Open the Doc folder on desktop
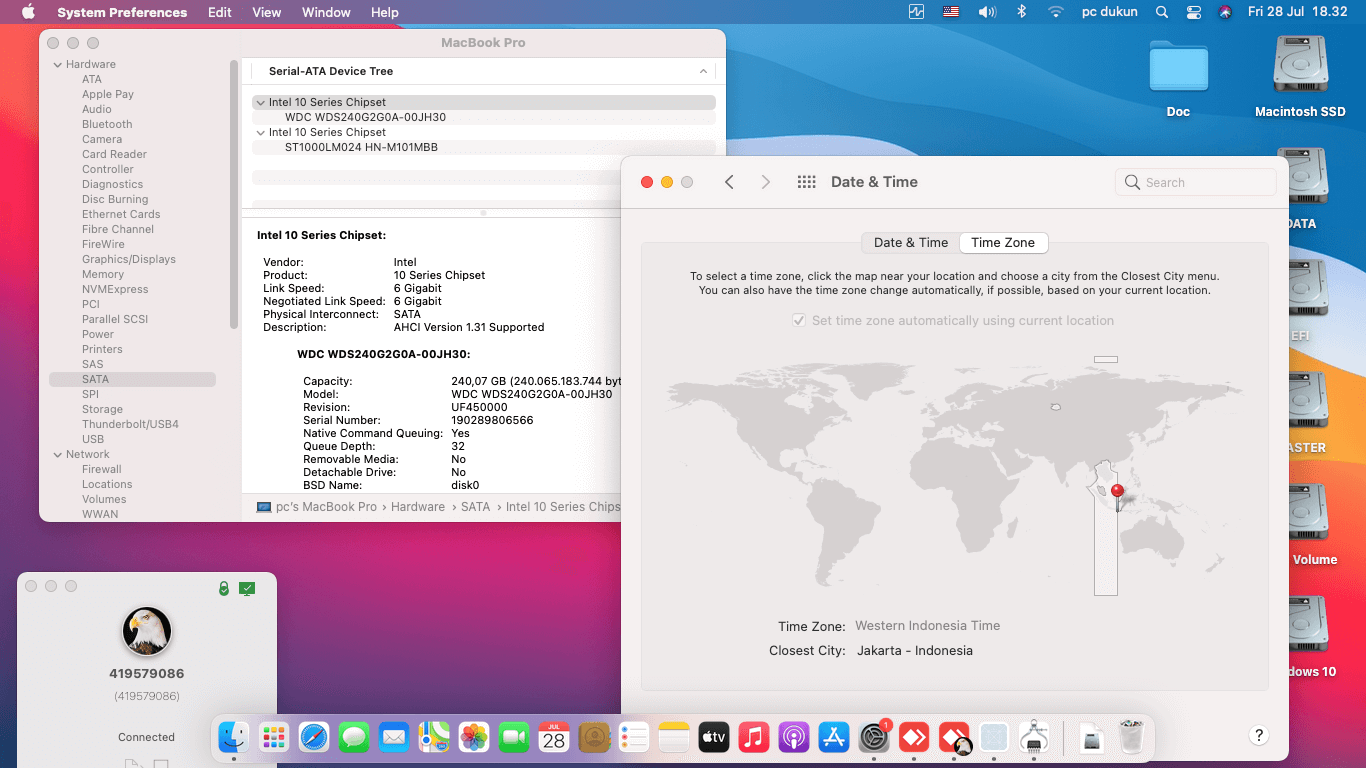 (1178, 69)
